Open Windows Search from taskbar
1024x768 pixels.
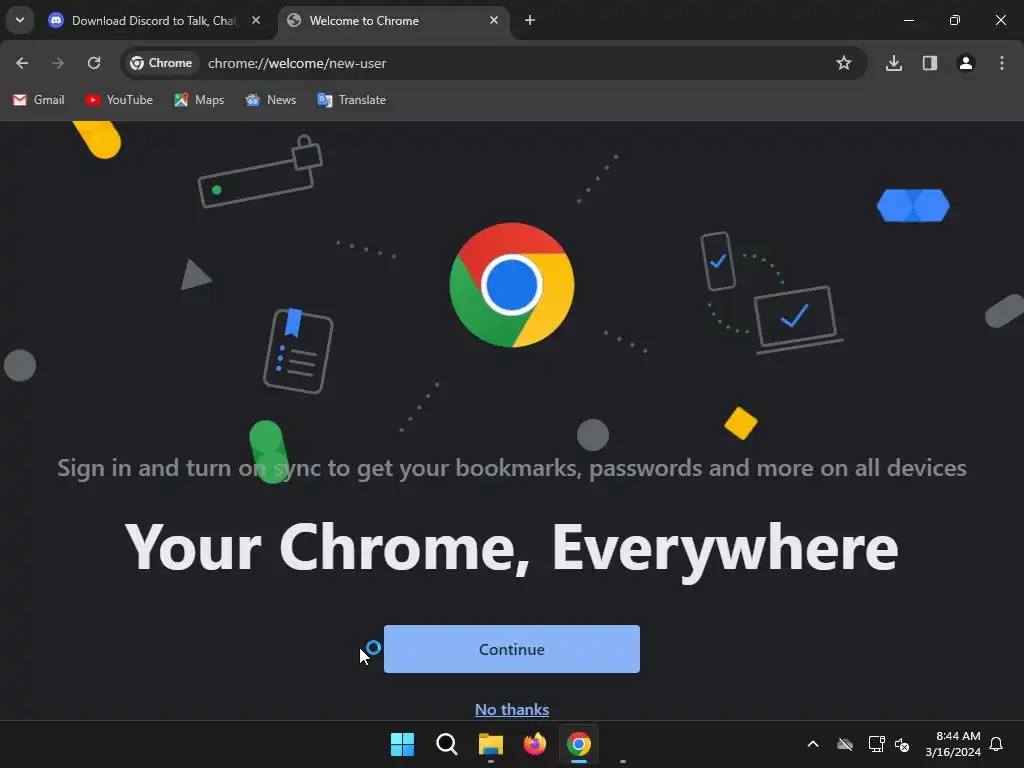447,744
